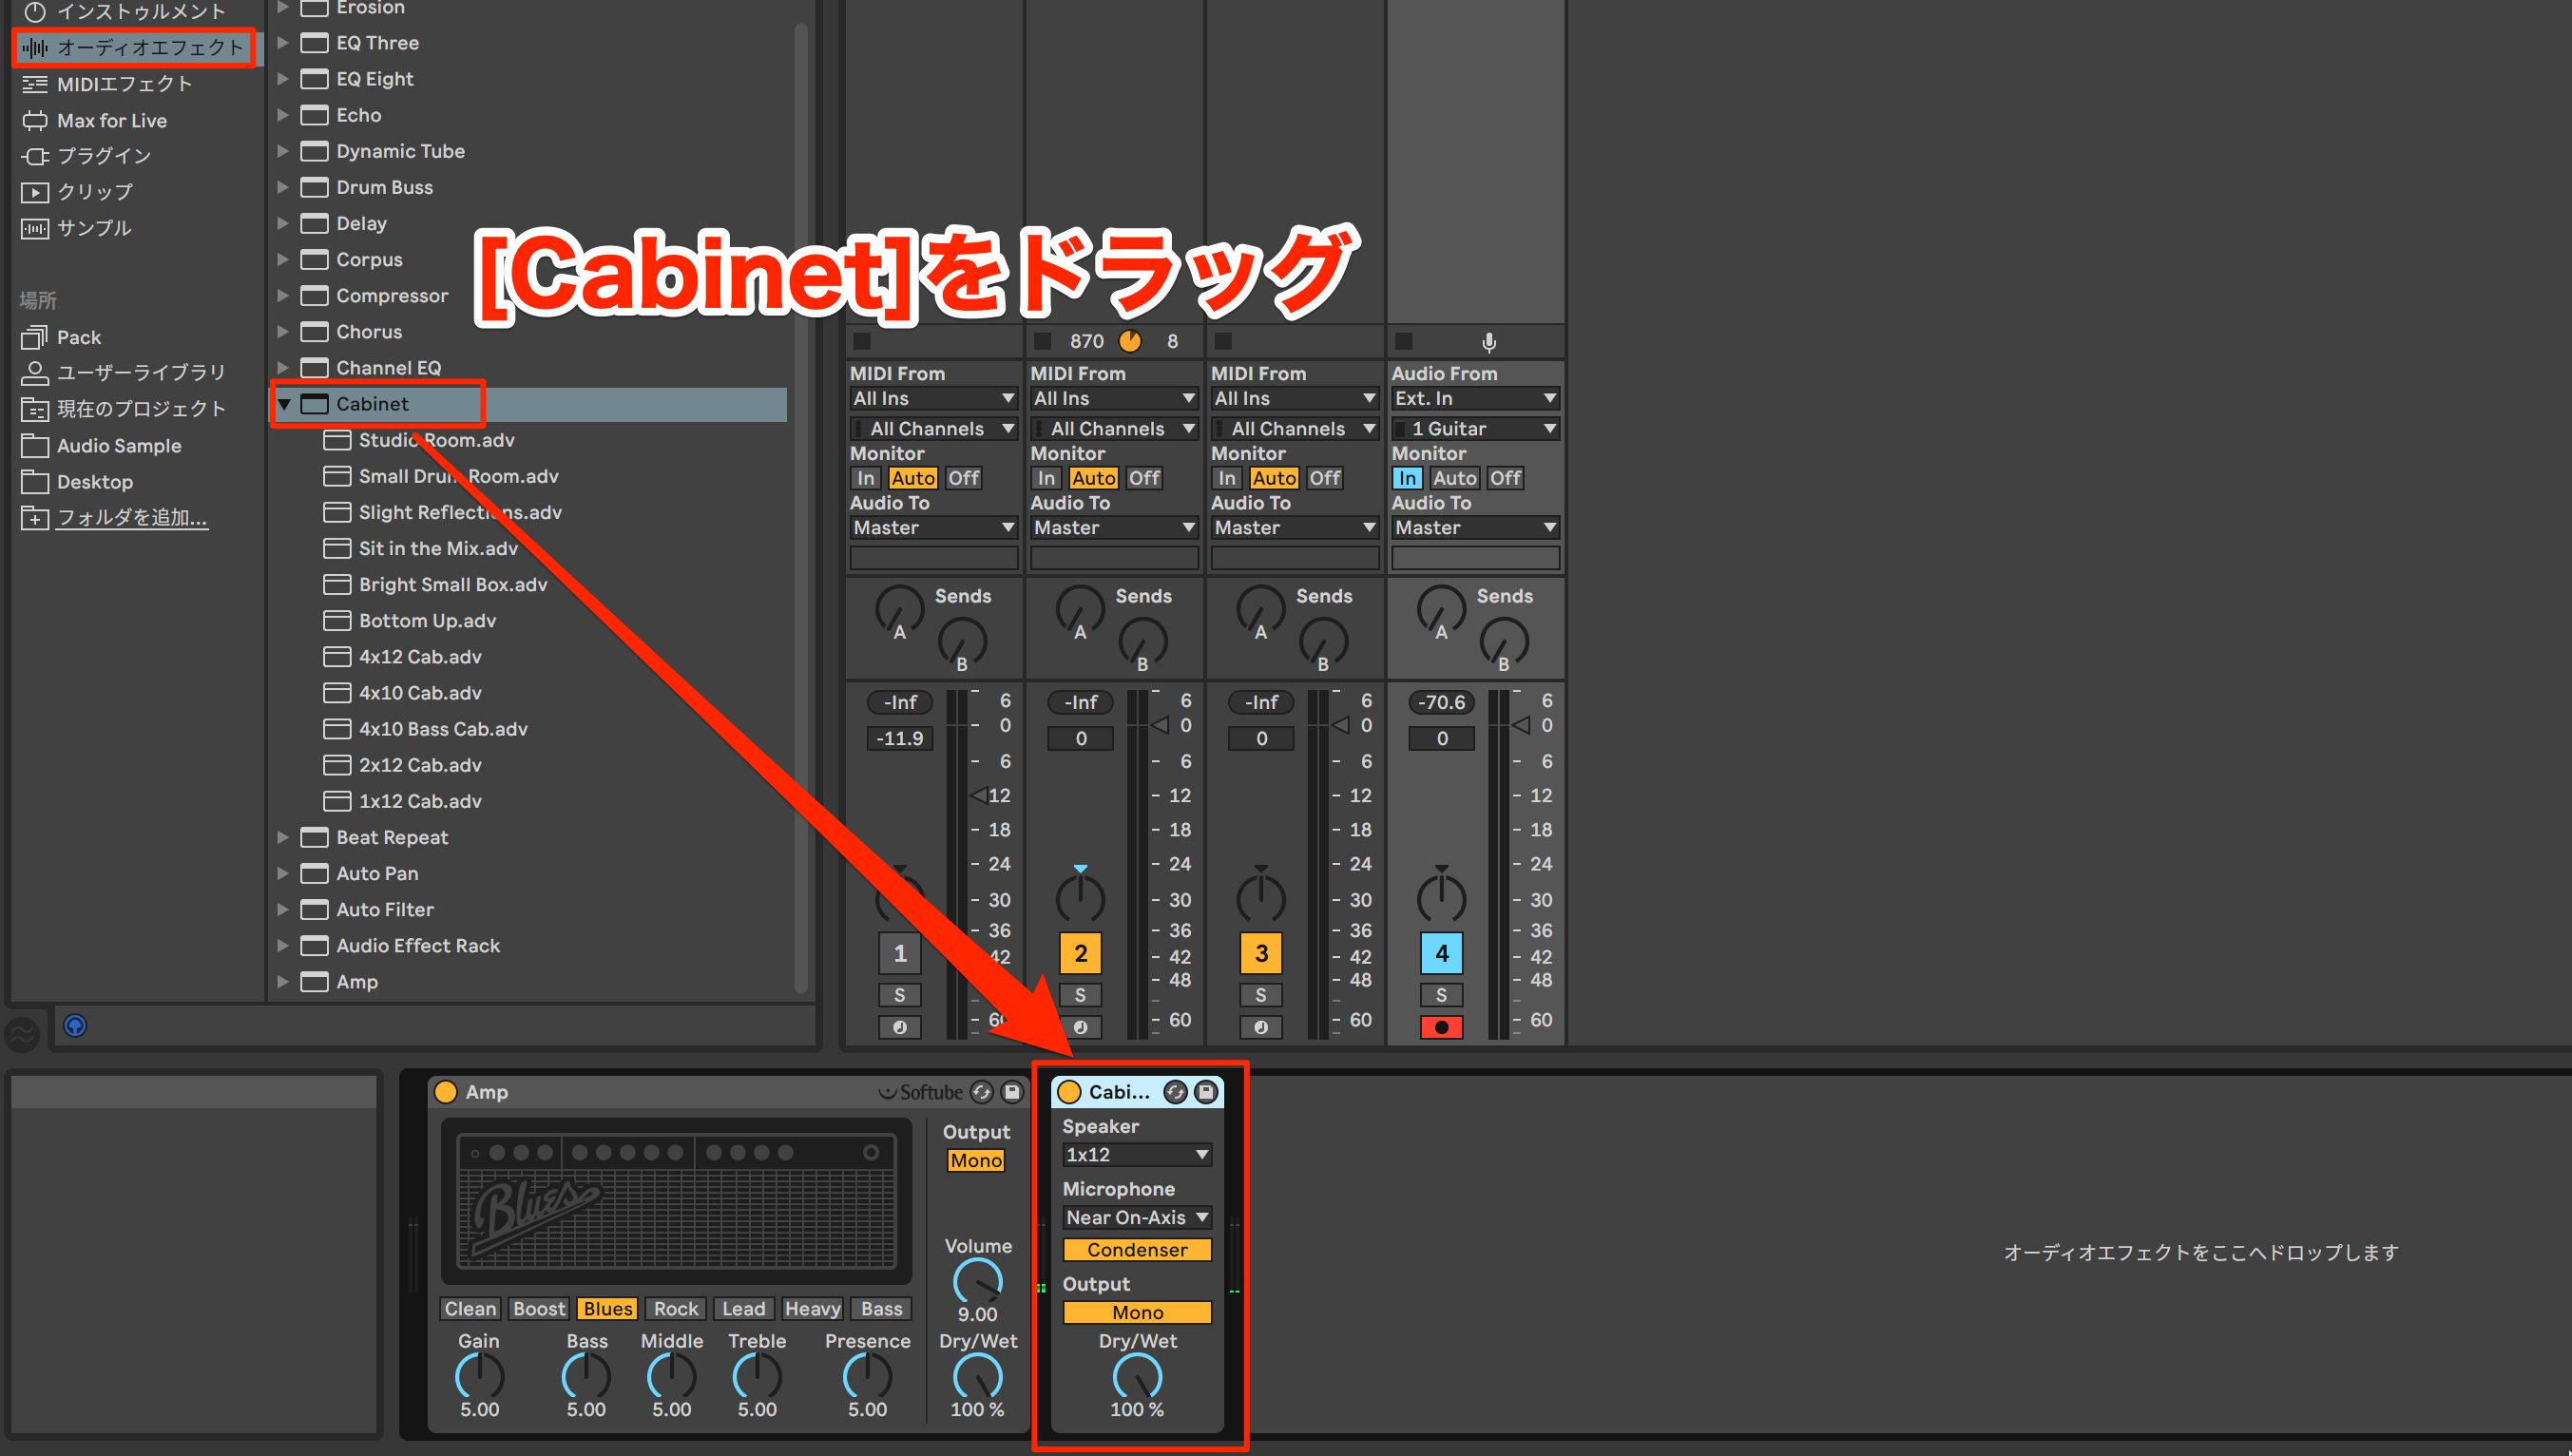Toggle the Cabinet Condenser microphone button

click(x=1137, y=1250)
